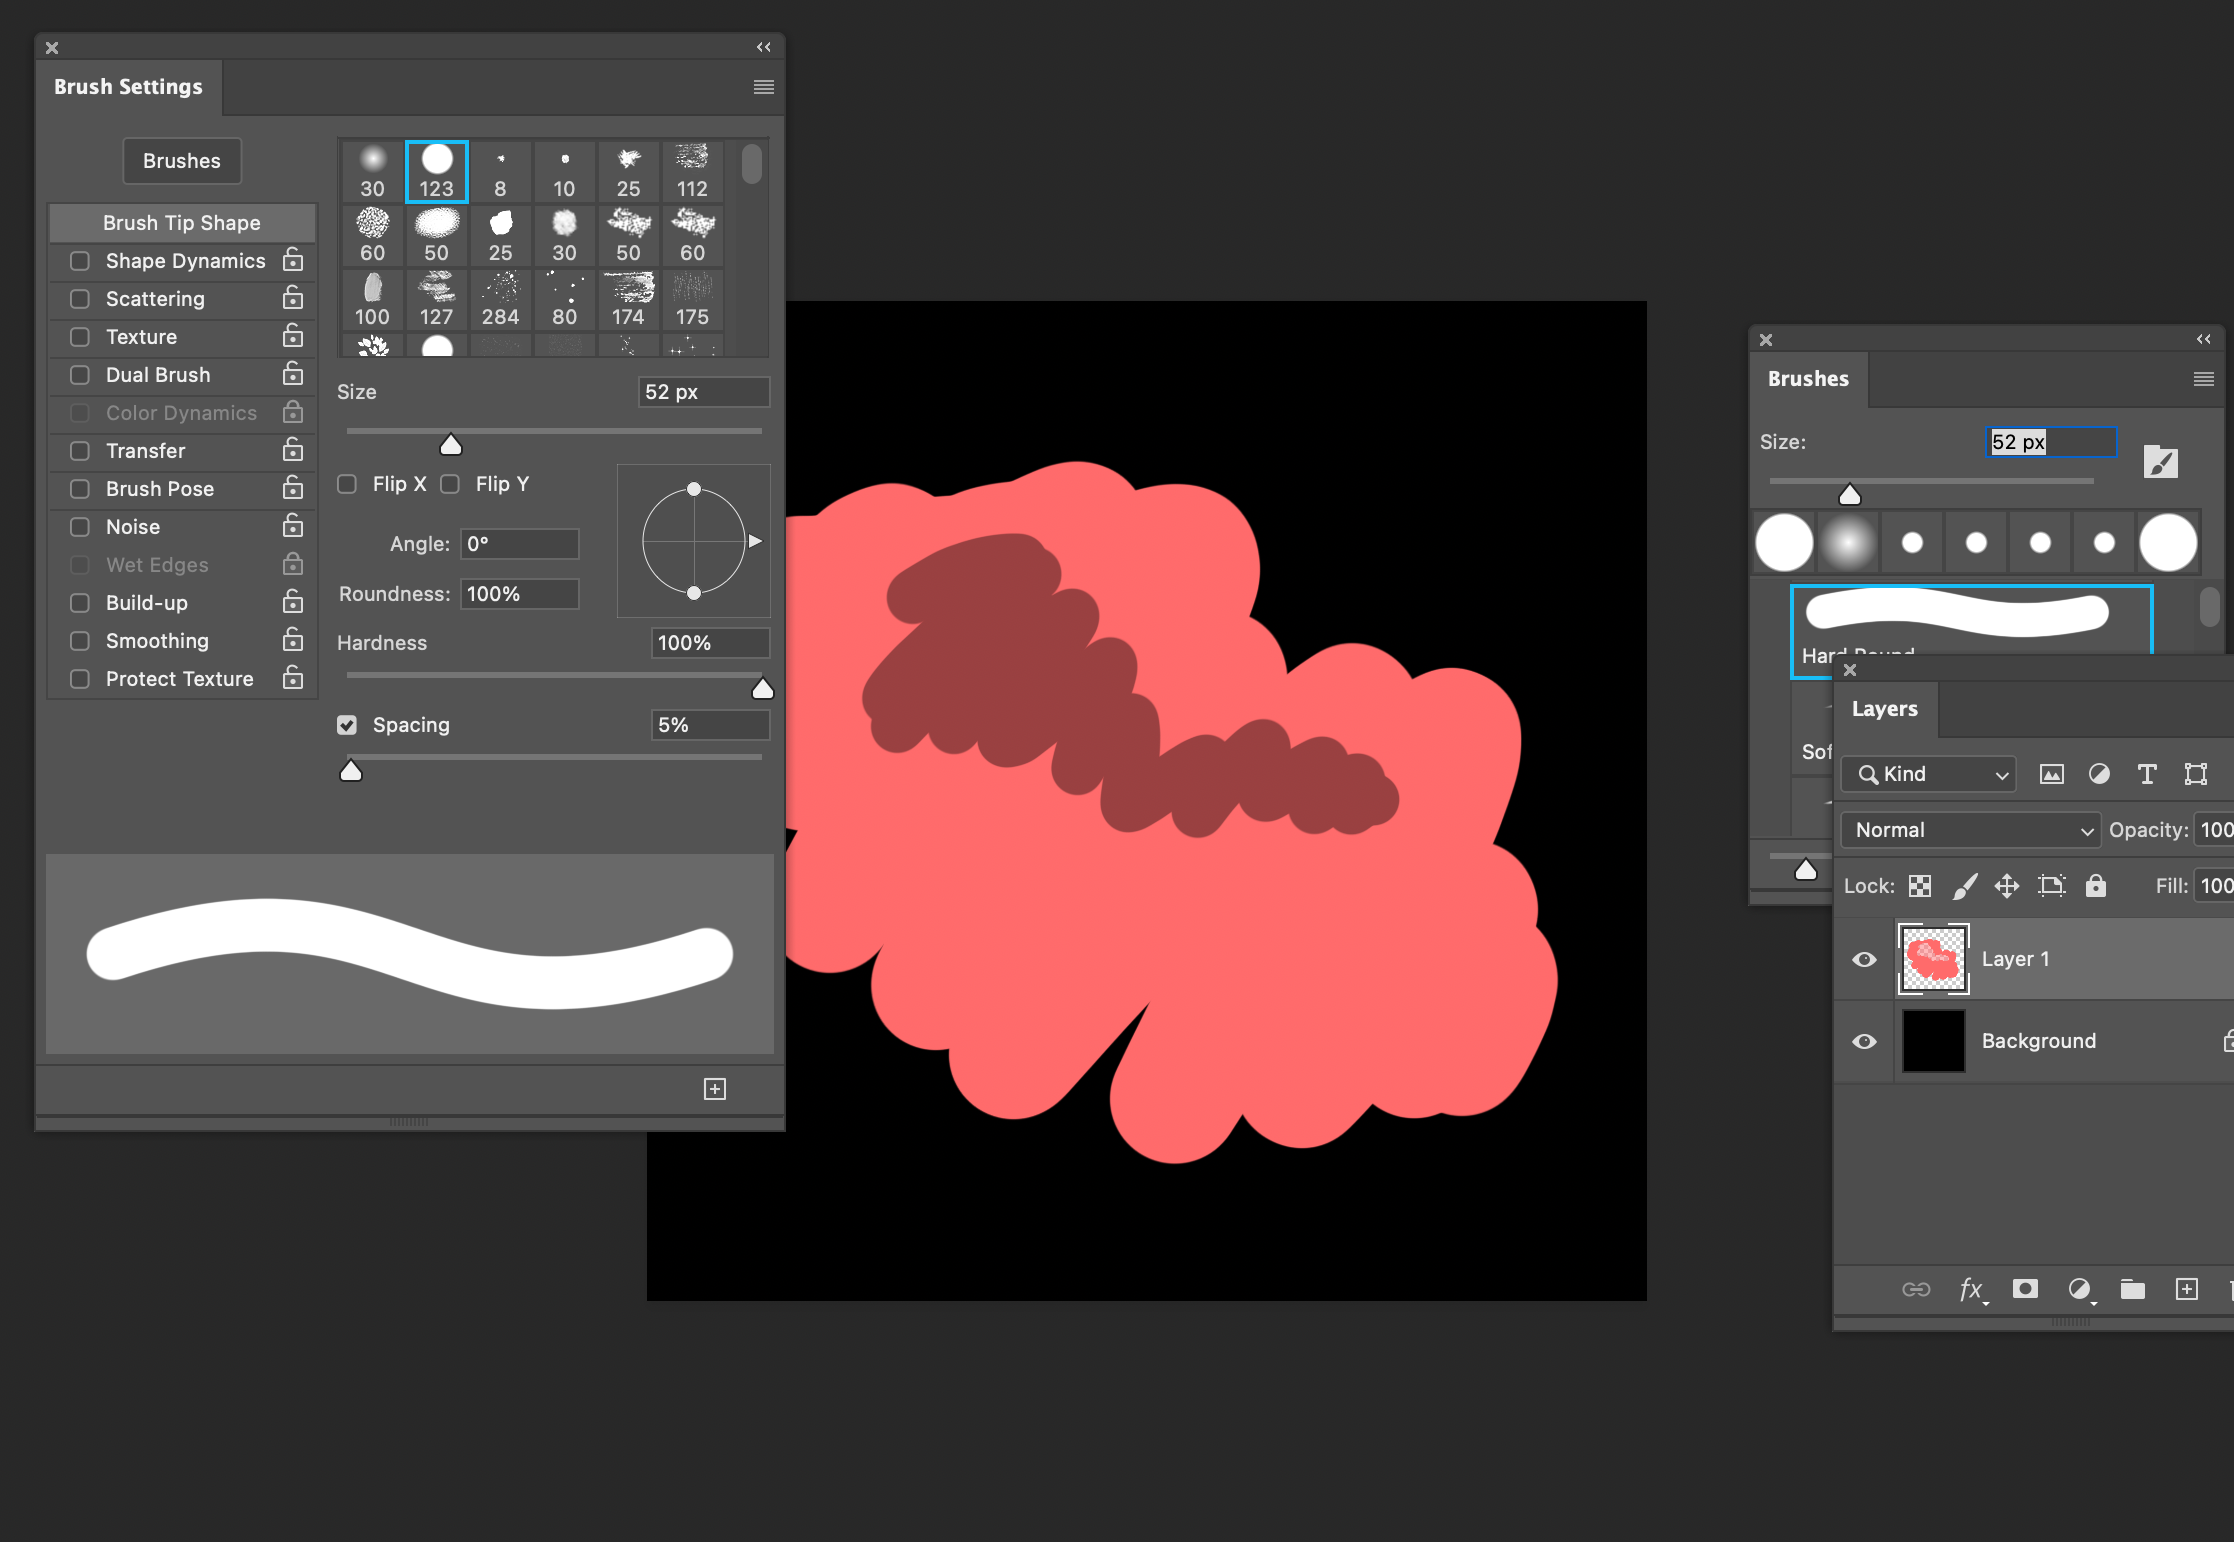Select the Brush Tip Shape section

182,223
